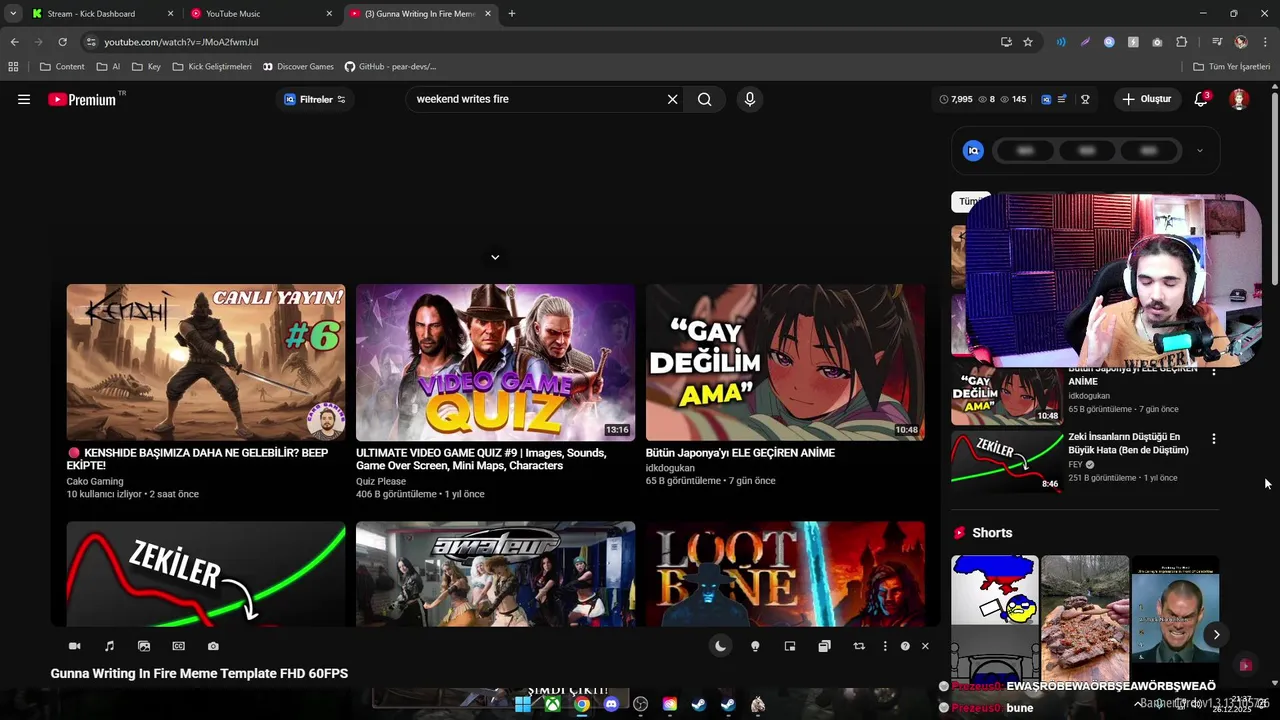Open ULTIMATE VIDEO GAME QUIZ #9 title
This screenshot has width=1280, height=720.
[x=481, y=459]
